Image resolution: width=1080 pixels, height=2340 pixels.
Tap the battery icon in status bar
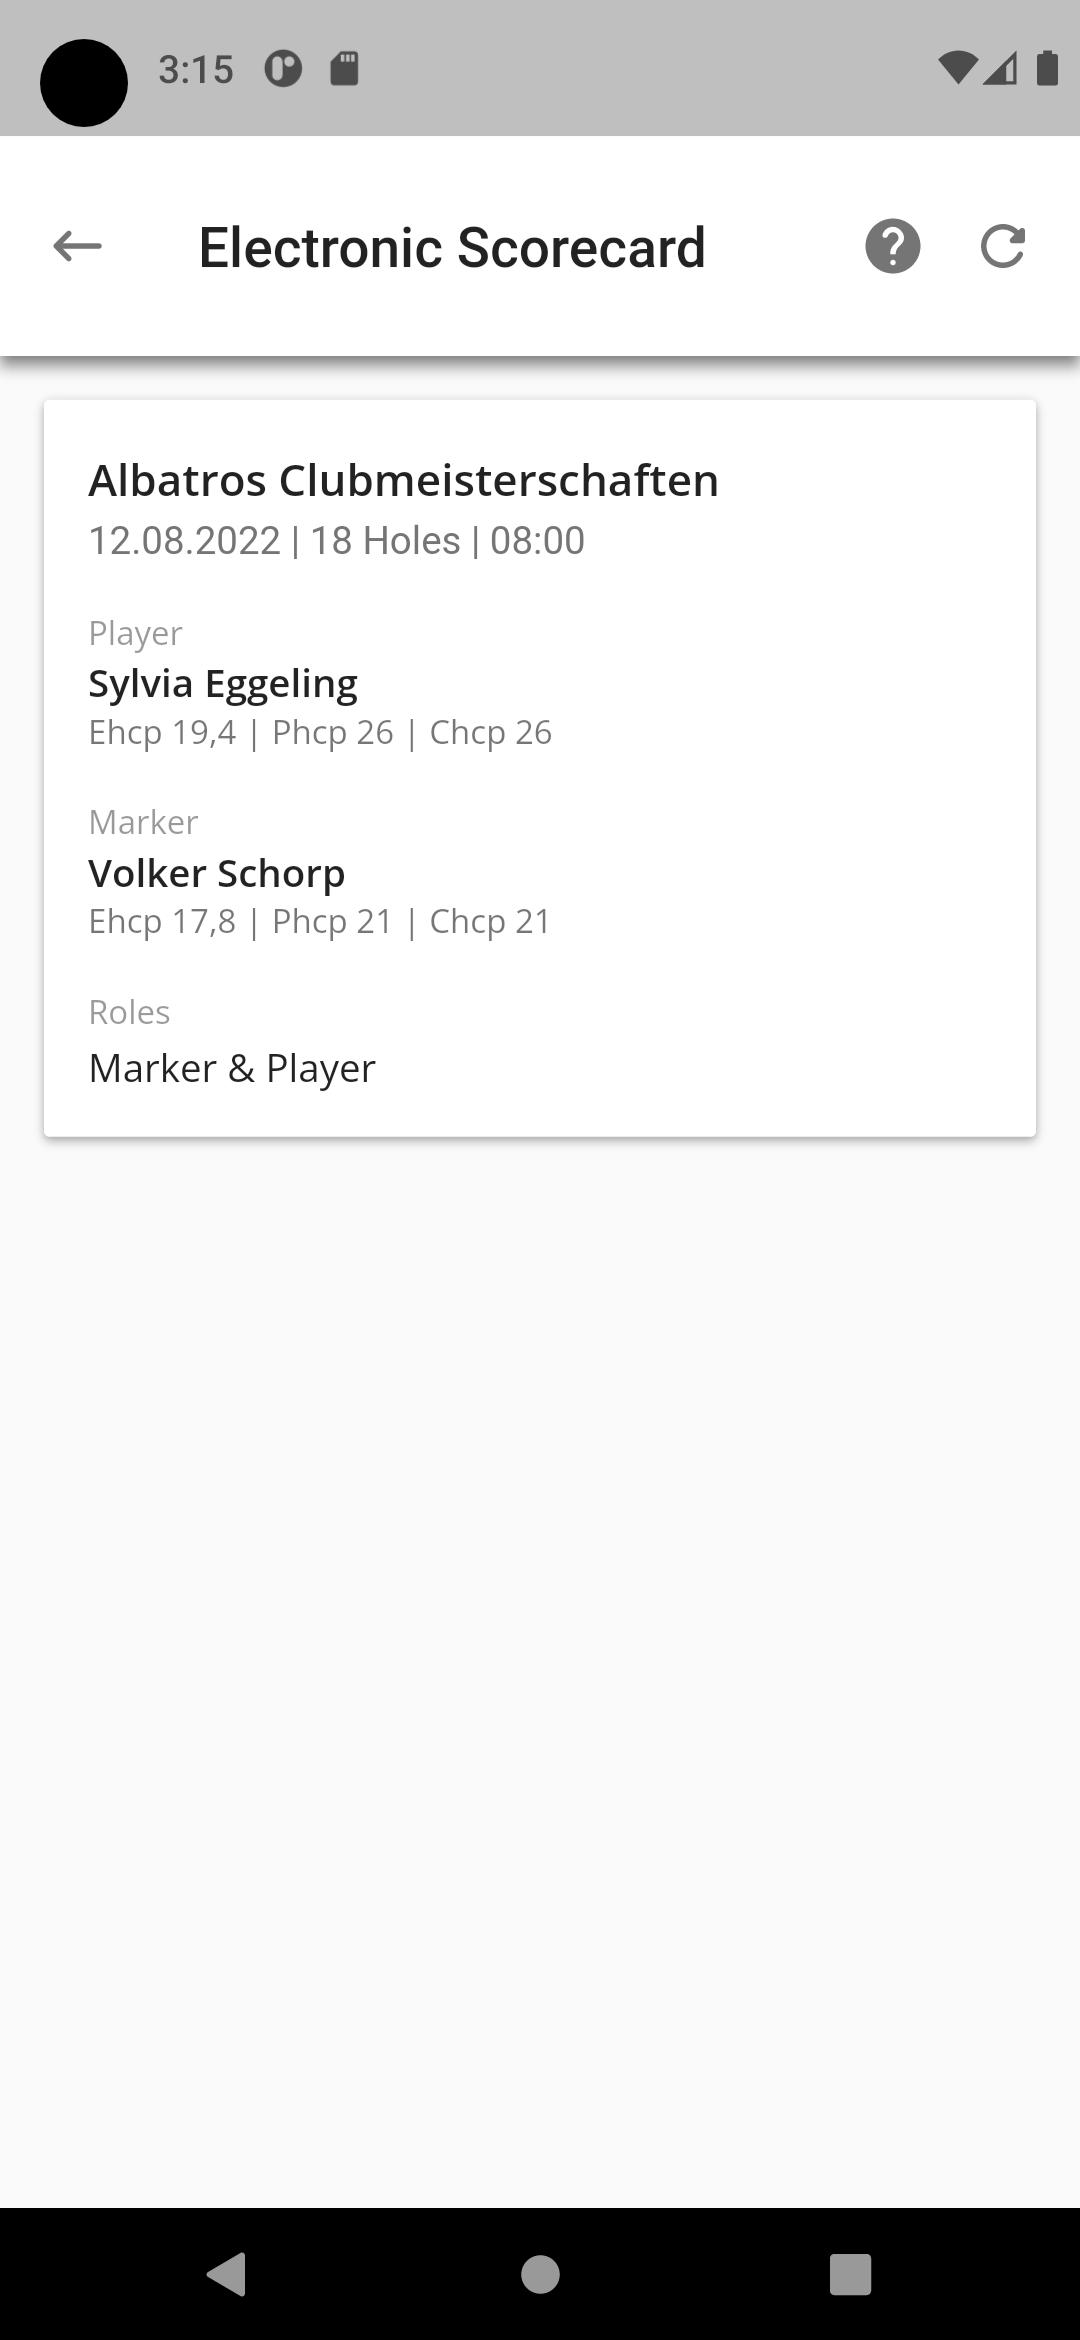click(1047, 68)
